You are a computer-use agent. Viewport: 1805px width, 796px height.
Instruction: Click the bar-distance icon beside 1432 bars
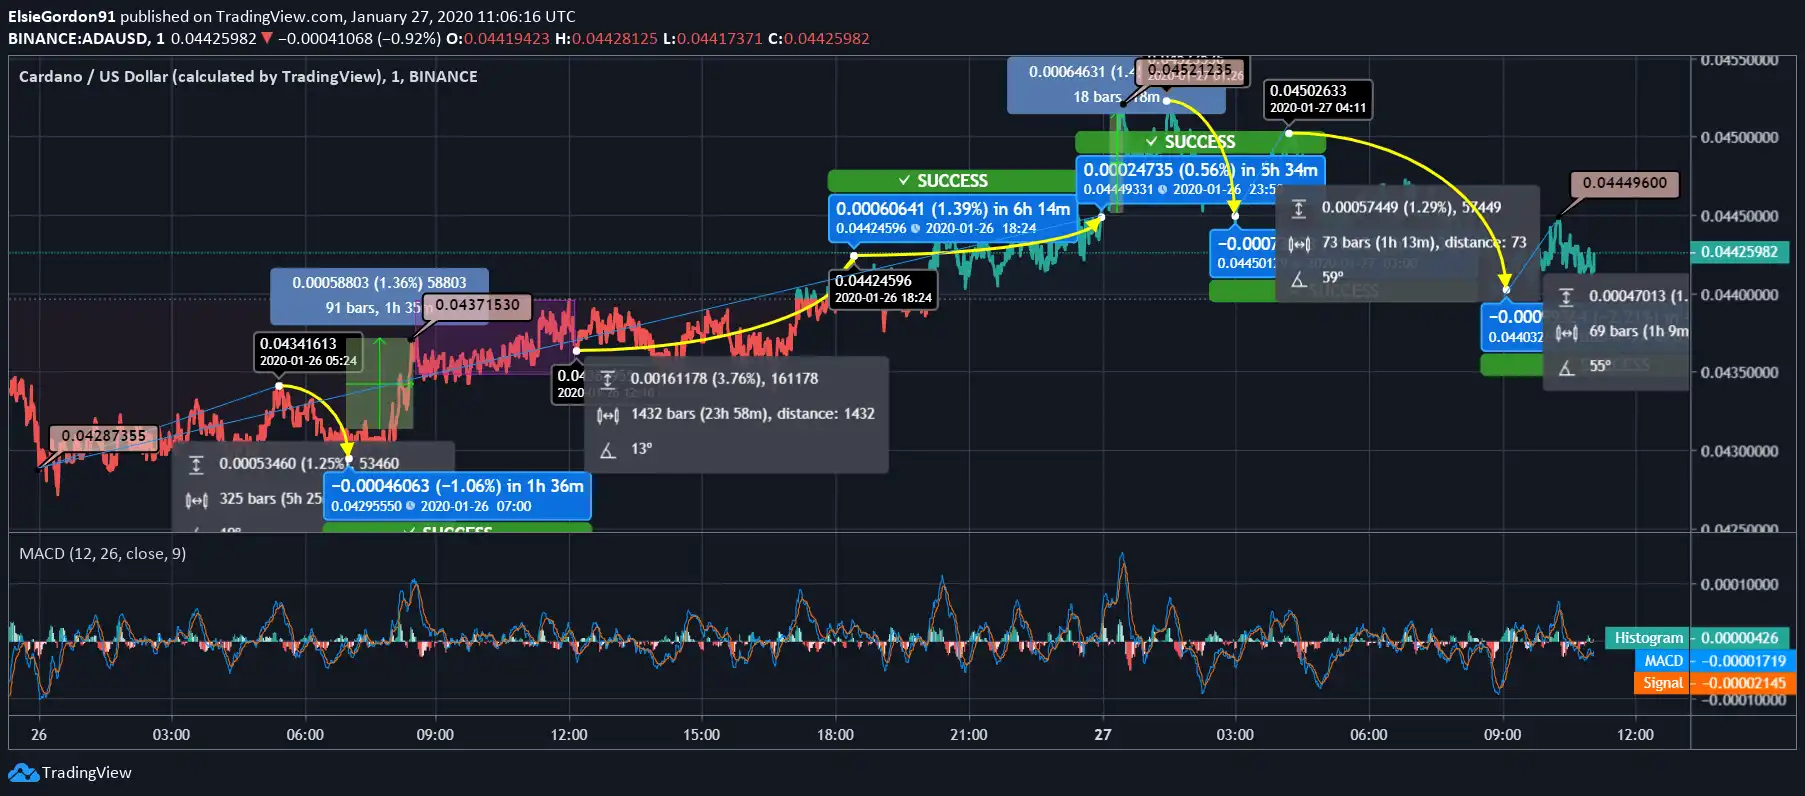607,415
